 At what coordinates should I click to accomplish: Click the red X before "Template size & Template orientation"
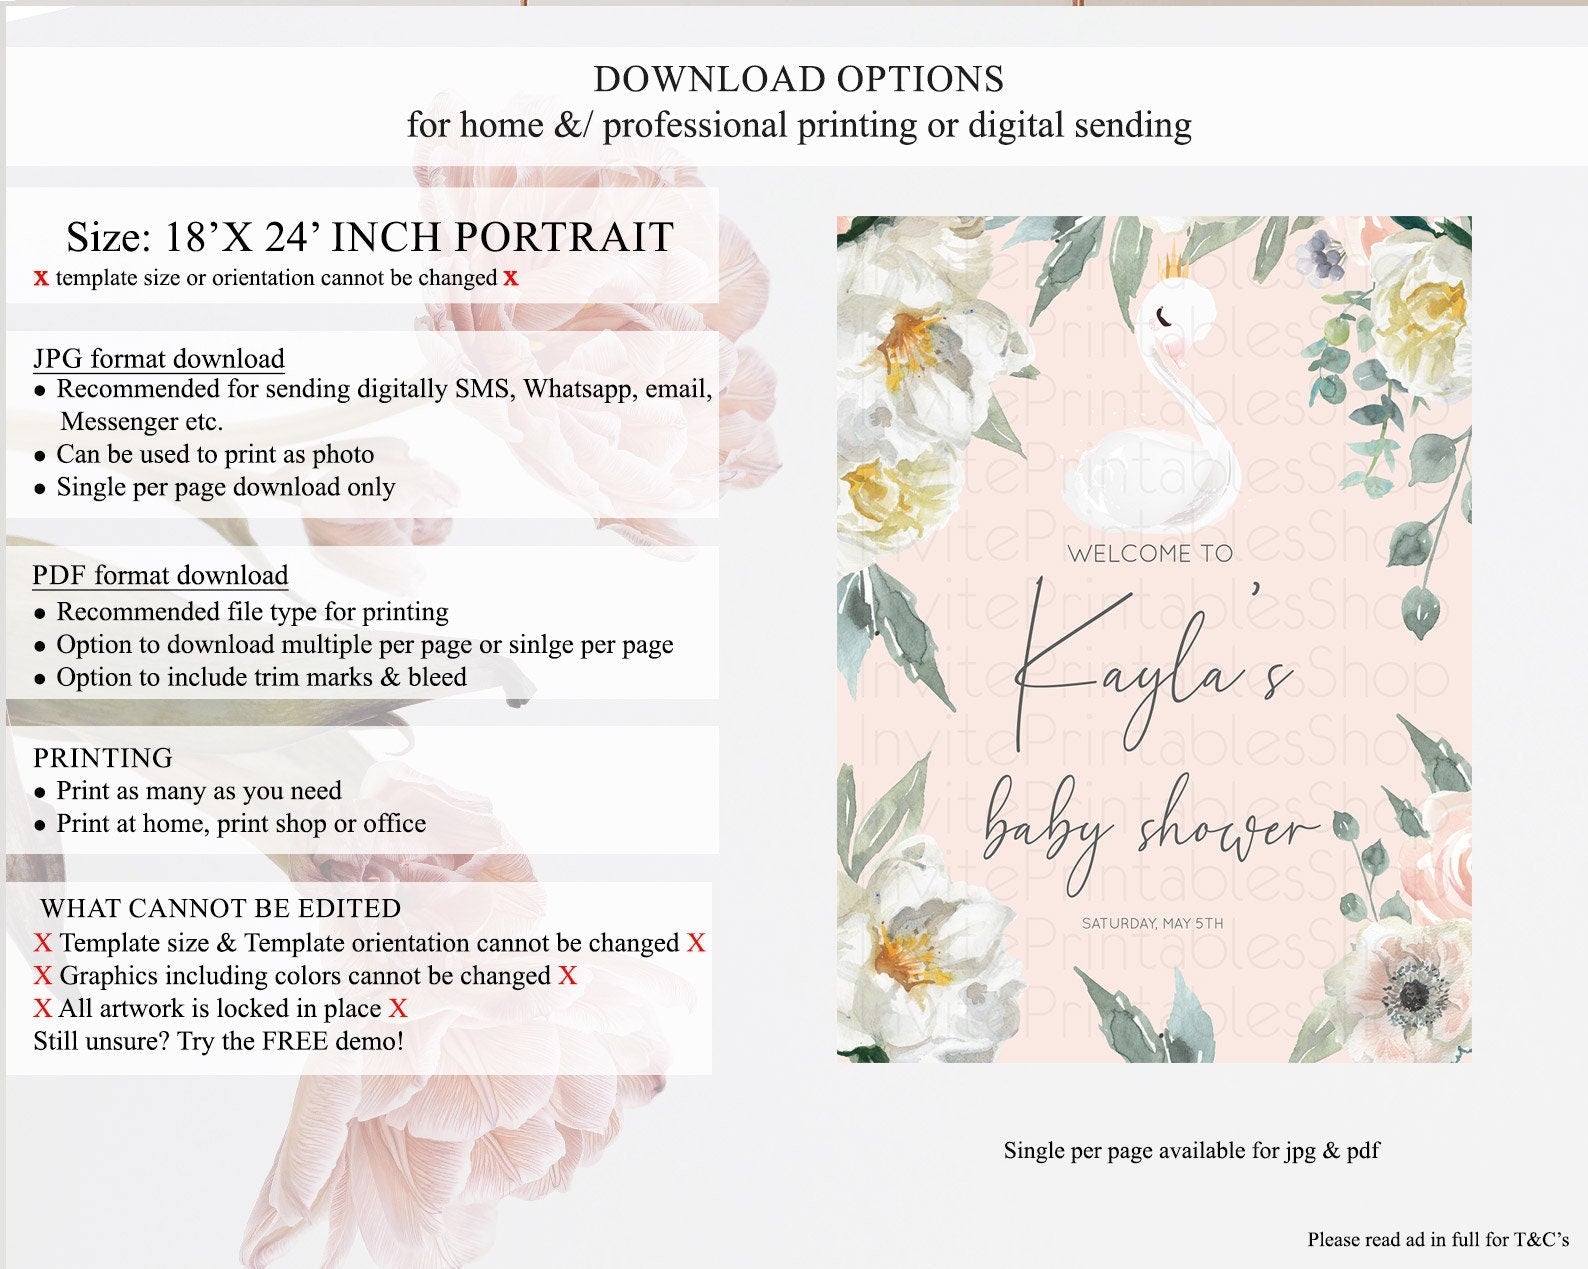coord(43,943)
